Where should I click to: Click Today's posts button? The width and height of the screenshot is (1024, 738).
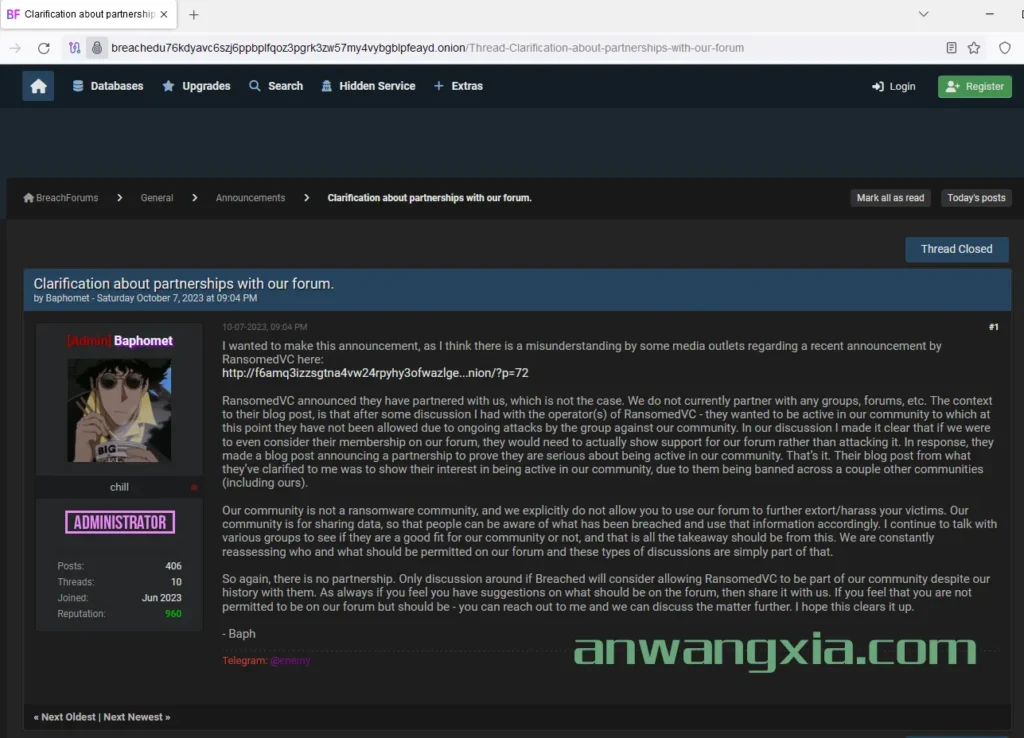[x=976, y=198]
